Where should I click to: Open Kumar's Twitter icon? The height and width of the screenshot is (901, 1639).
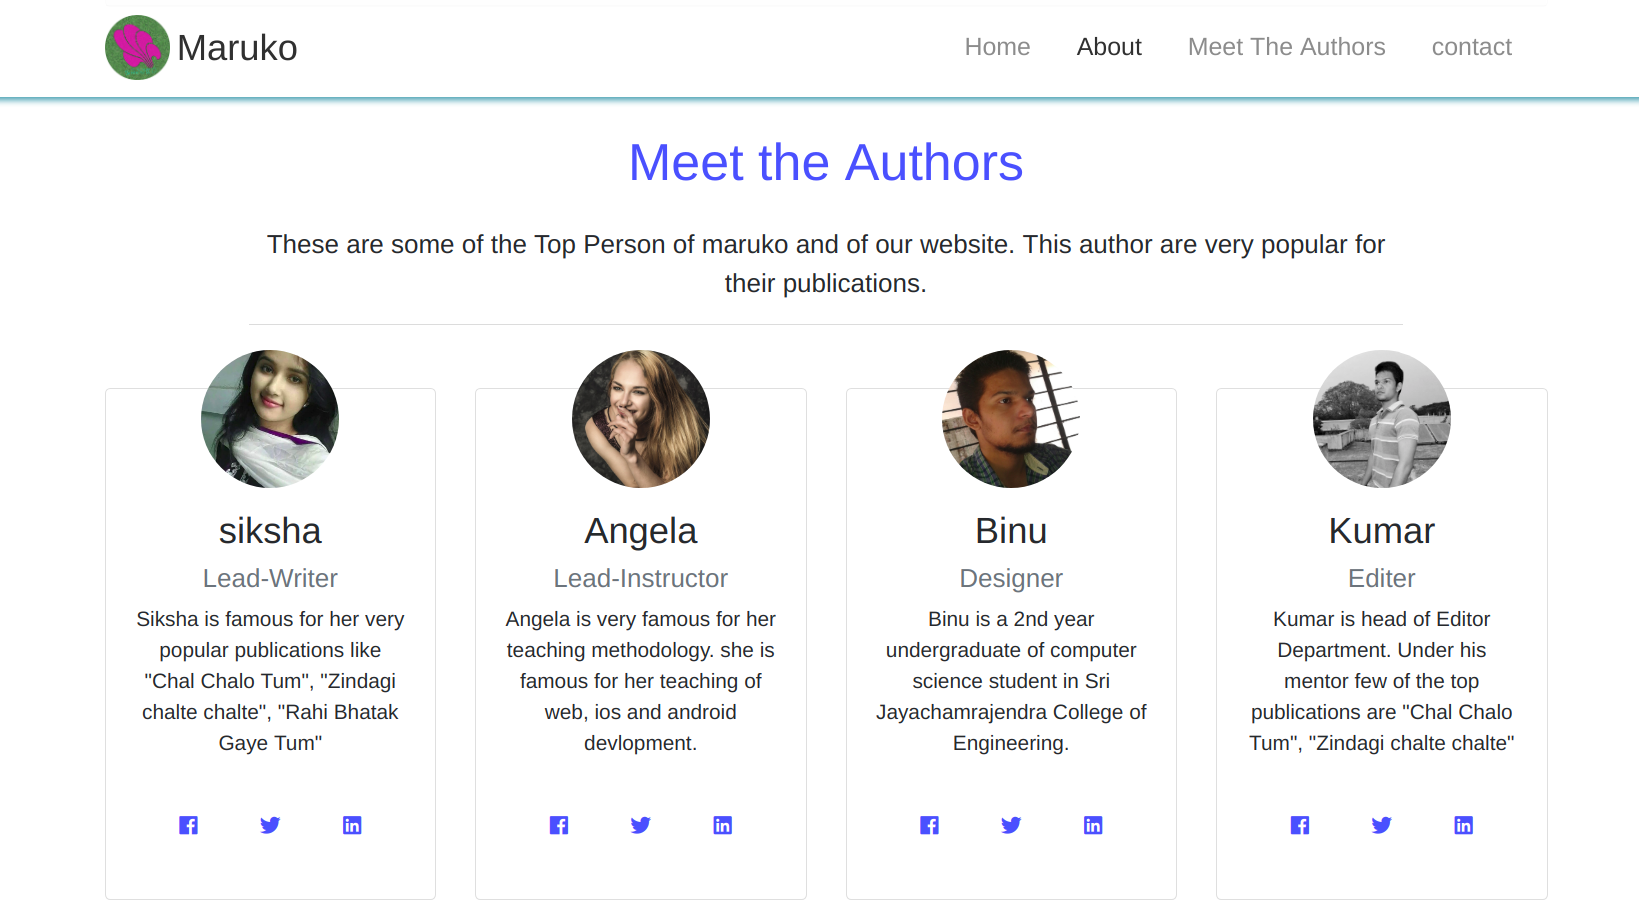click(x=1382, y=825)
